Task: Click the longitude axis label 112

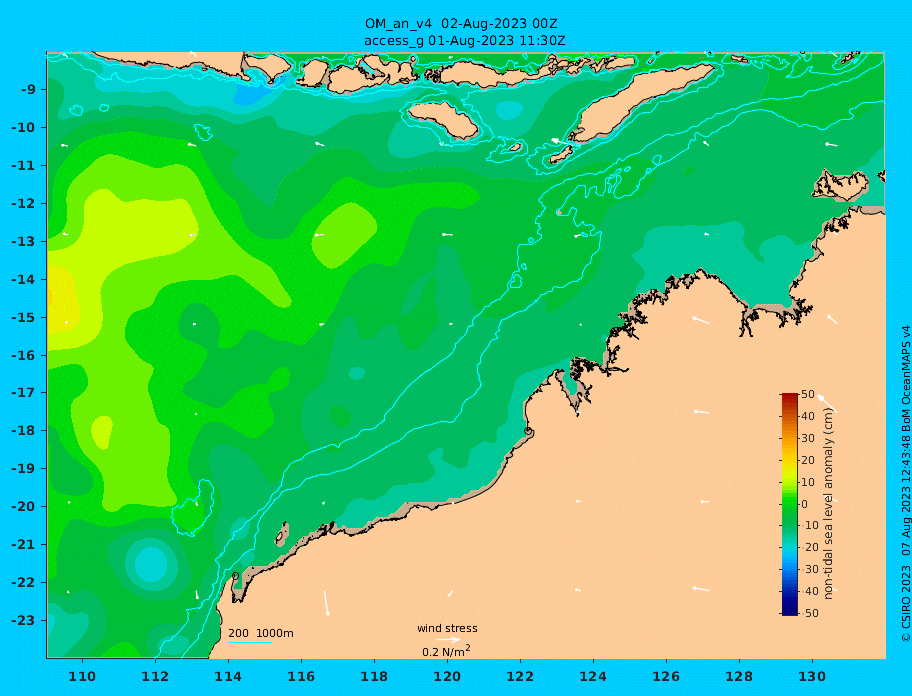Action: click(155, 677)
